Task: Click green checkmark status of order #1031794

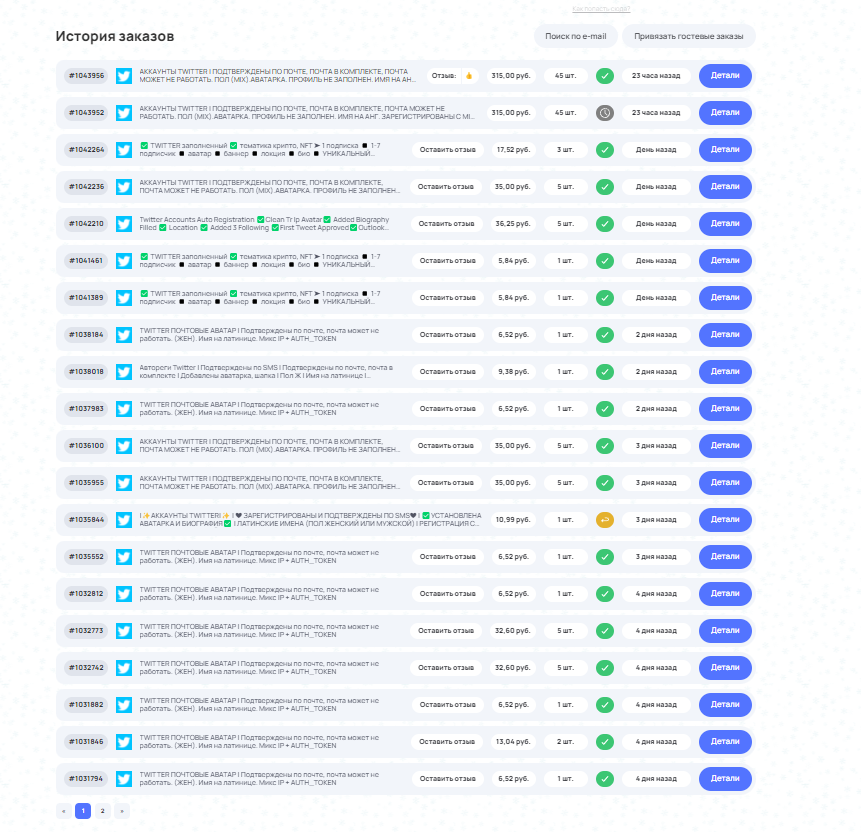Action: pos(605,779)
